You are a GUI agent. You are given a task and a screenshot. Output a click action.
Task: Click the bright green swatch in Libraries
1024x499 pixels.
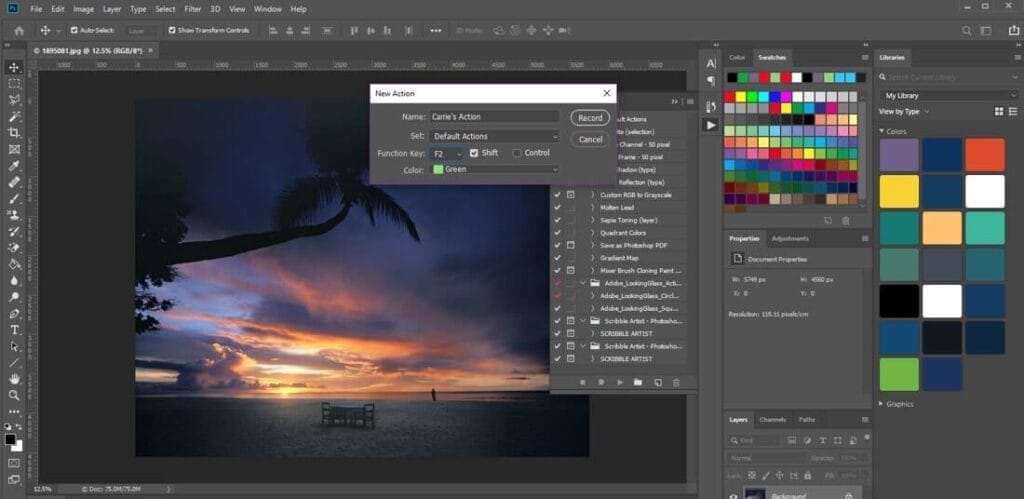coord(899,374)
